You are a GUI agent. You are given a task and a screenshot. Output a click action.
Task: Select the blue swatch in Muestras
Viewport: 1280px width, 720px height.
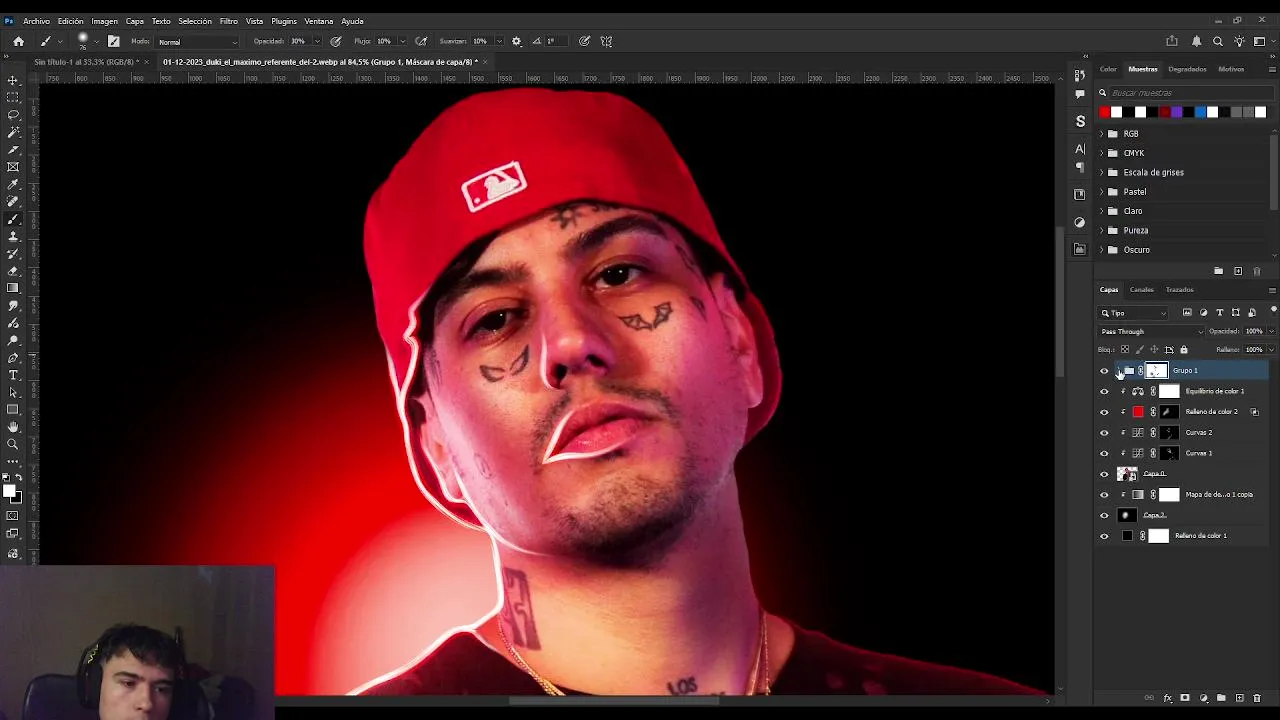coord(1200,112)
